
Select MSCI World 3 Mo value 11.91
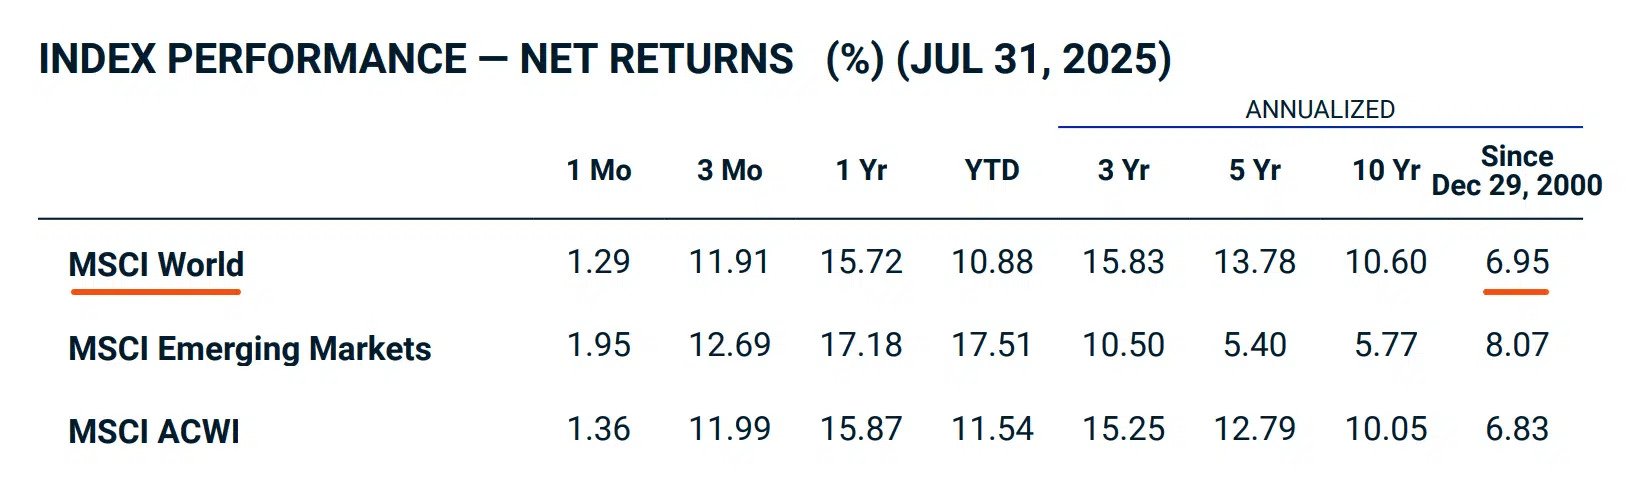point(730,263)
